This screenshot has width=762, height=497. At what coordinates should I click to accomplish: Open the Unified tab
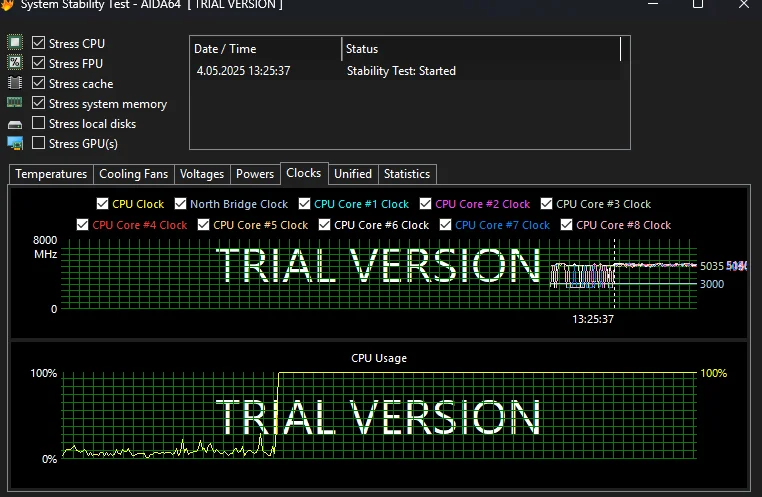tap(353, 174)
